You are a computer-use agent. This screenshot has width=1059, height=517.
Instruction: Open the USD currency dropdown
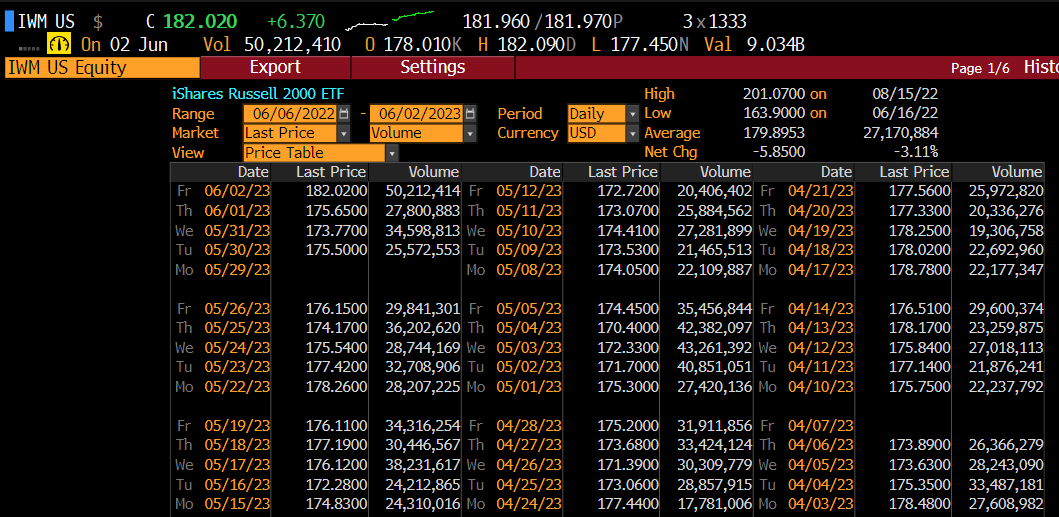(632, 133)
